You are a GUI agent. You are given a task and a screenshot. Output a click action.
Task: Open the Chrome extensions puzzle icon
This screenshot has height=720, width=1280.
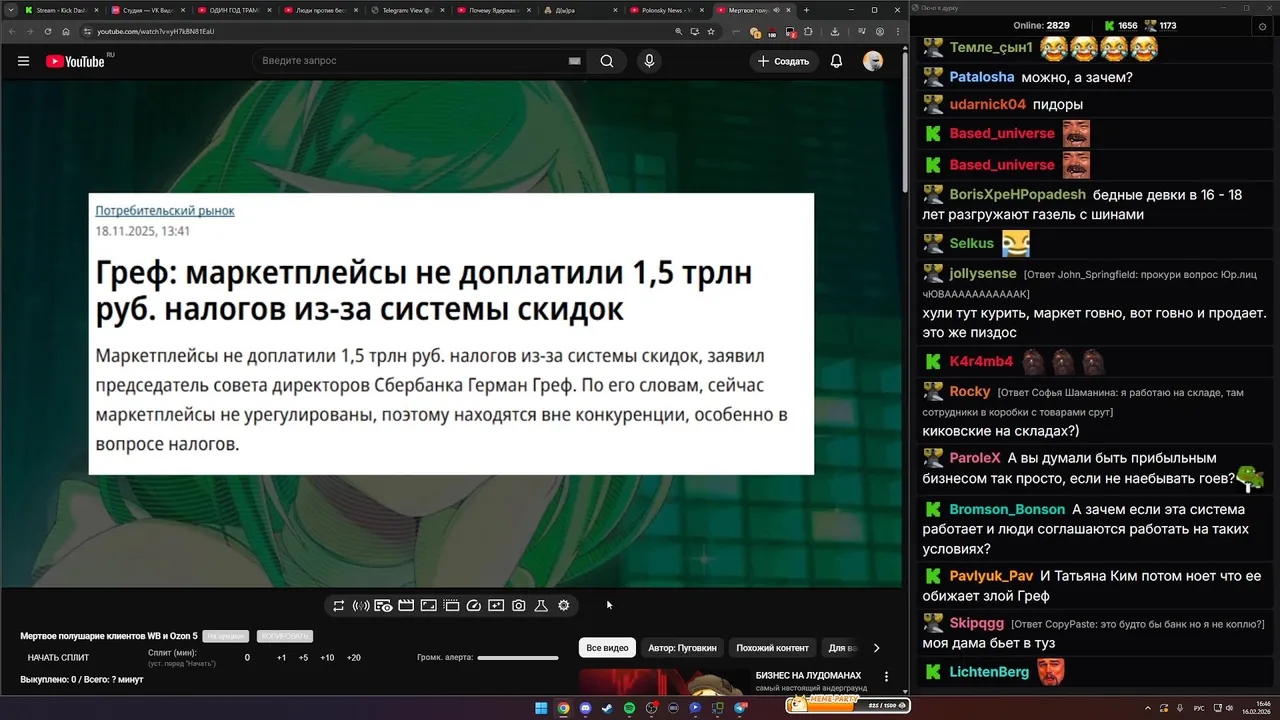point(806,31)
